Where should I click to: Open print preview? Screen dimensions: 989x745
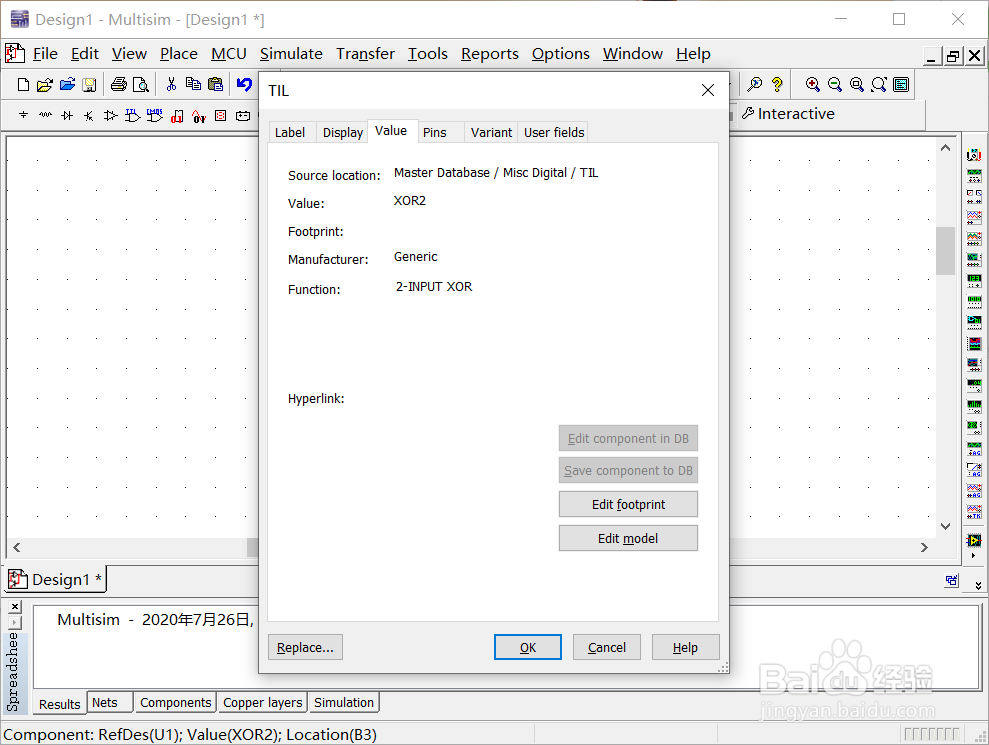point(141,85)
